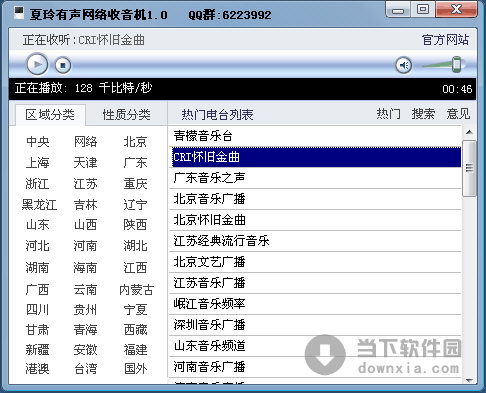Select the 福建 region
This screenshot has width=486, height=393.
135,350
